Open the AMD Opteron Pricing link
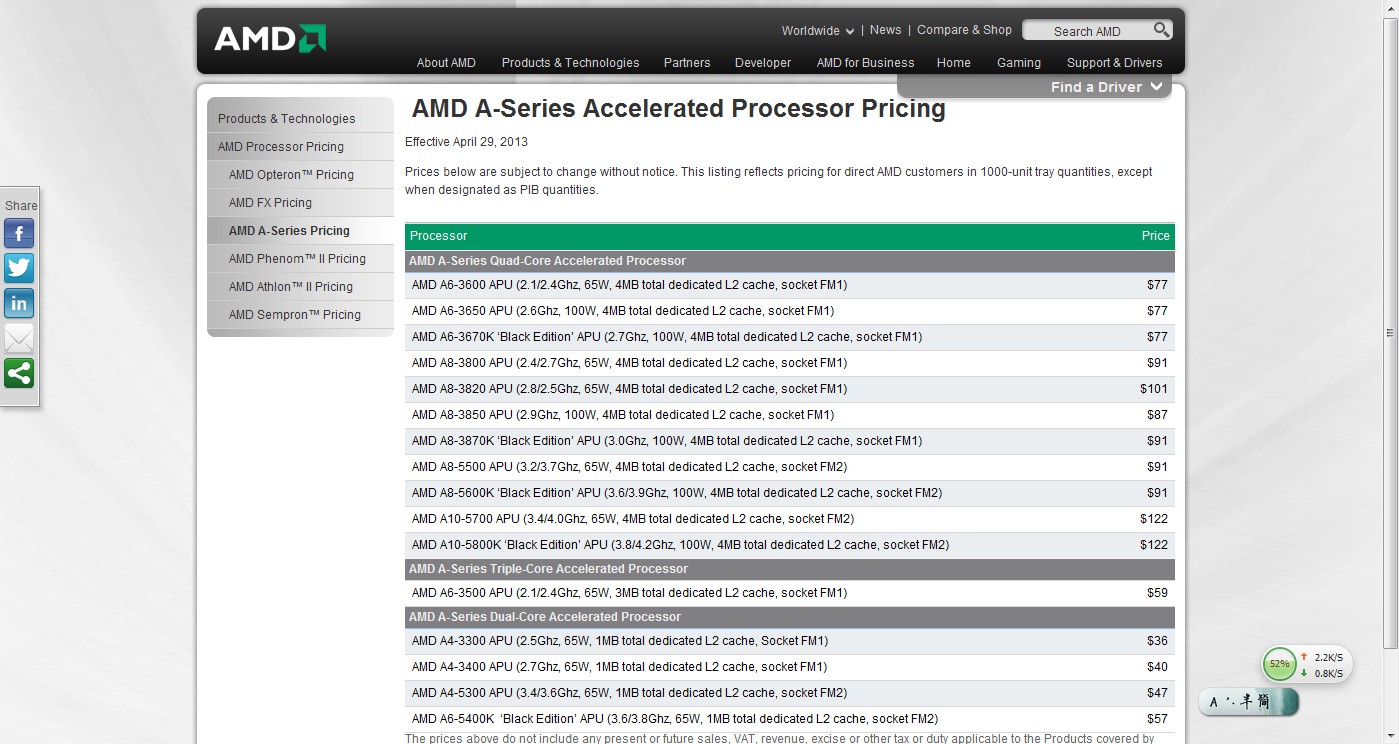The image size is (1399, 744). [291, 175]
